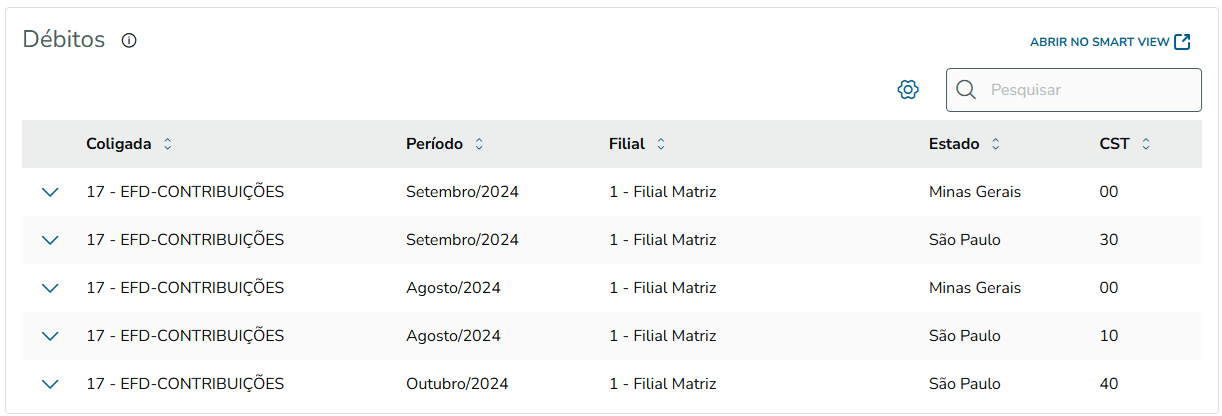Click the info icon beside Débitos title

pos(129,41)
